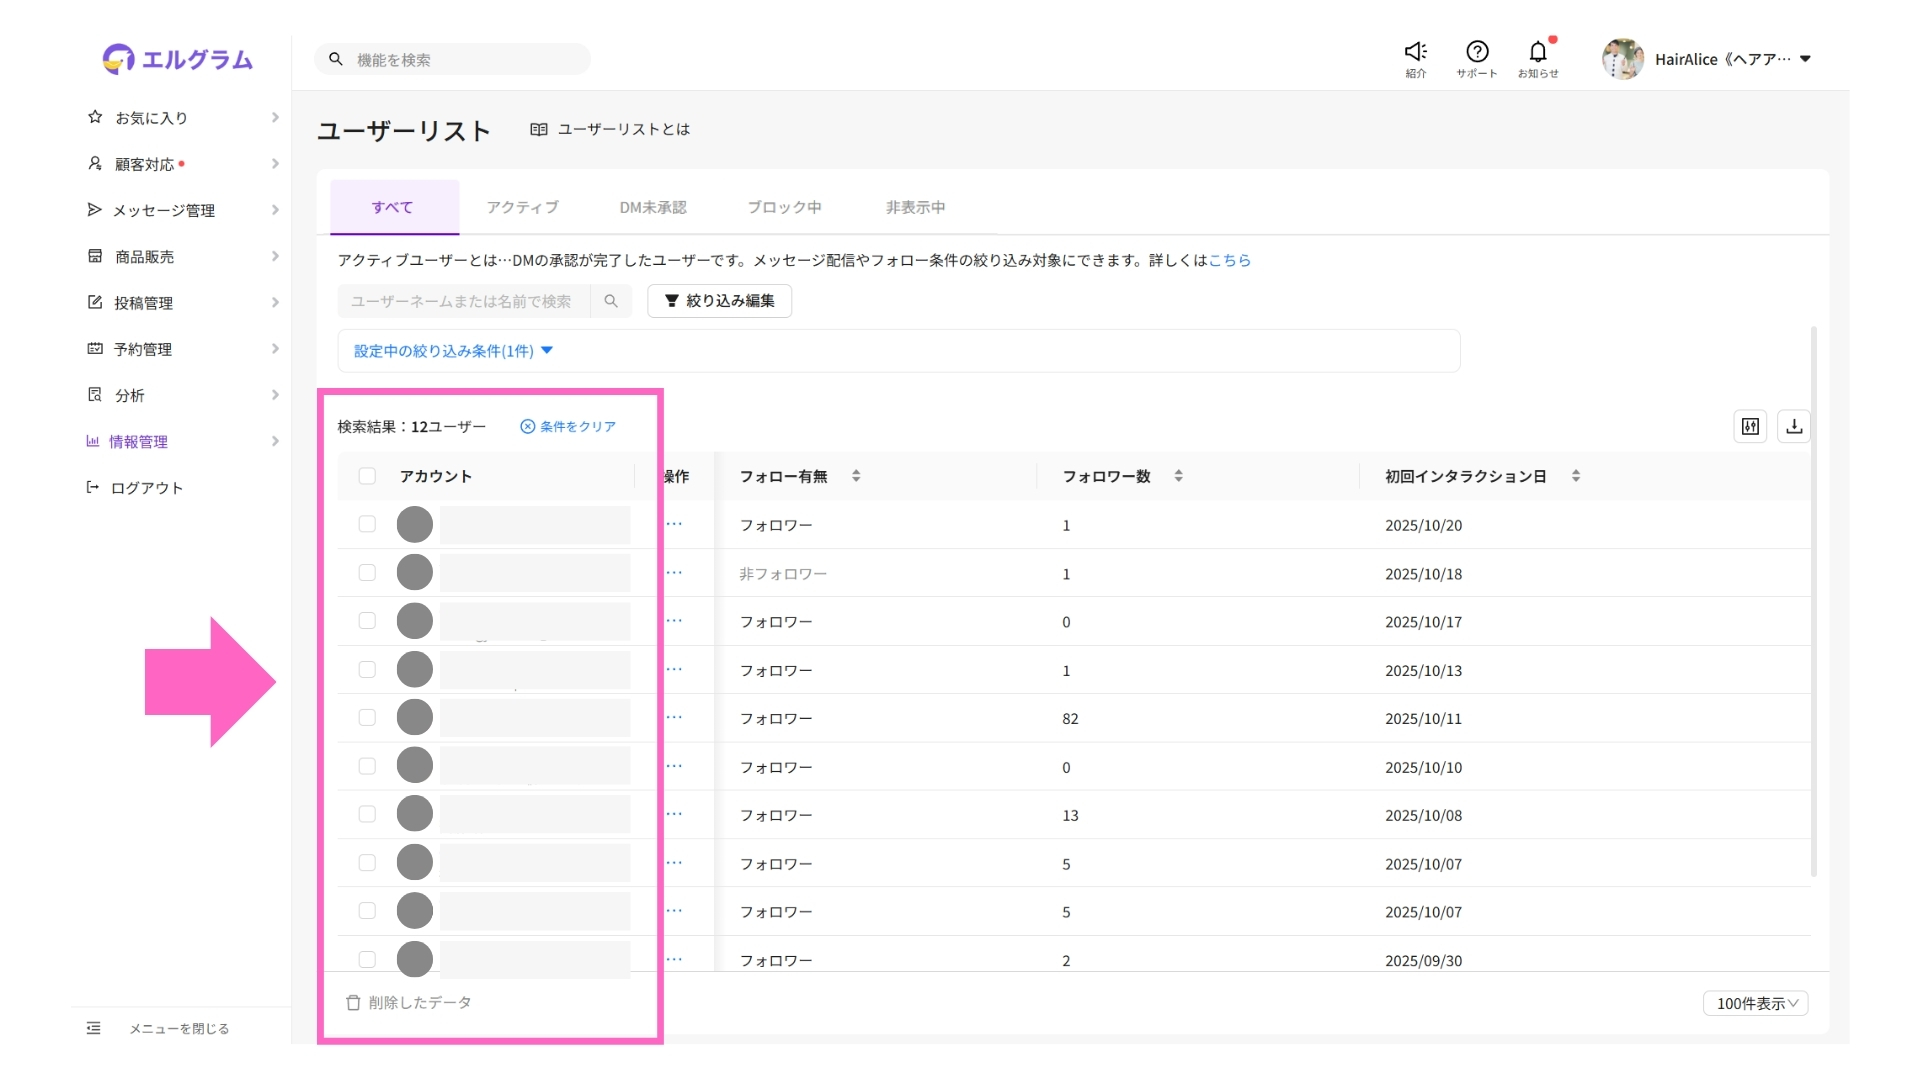Viewport: 1920px width, 1080px height.
Task: Click the column settings icon above the table
Action: [1750, 427]
